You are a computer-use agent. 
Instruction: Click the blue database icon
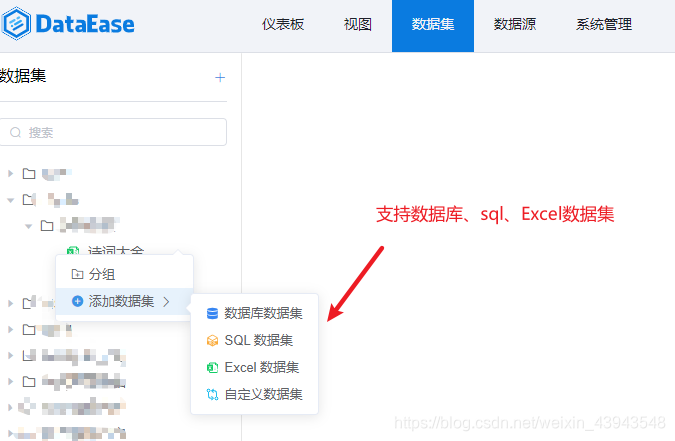[212, 314]
